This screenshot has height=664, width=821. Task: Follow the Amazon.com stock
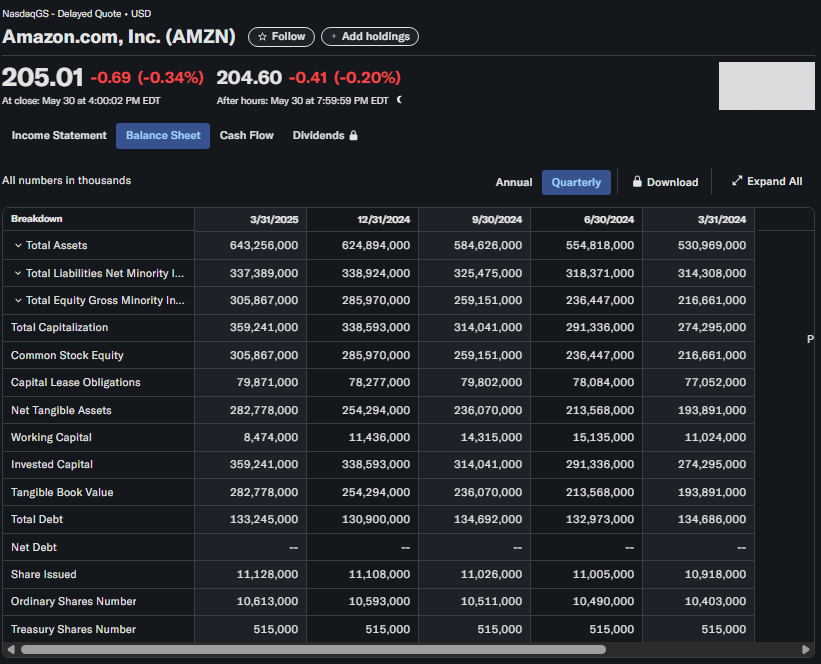pos(281,37)
